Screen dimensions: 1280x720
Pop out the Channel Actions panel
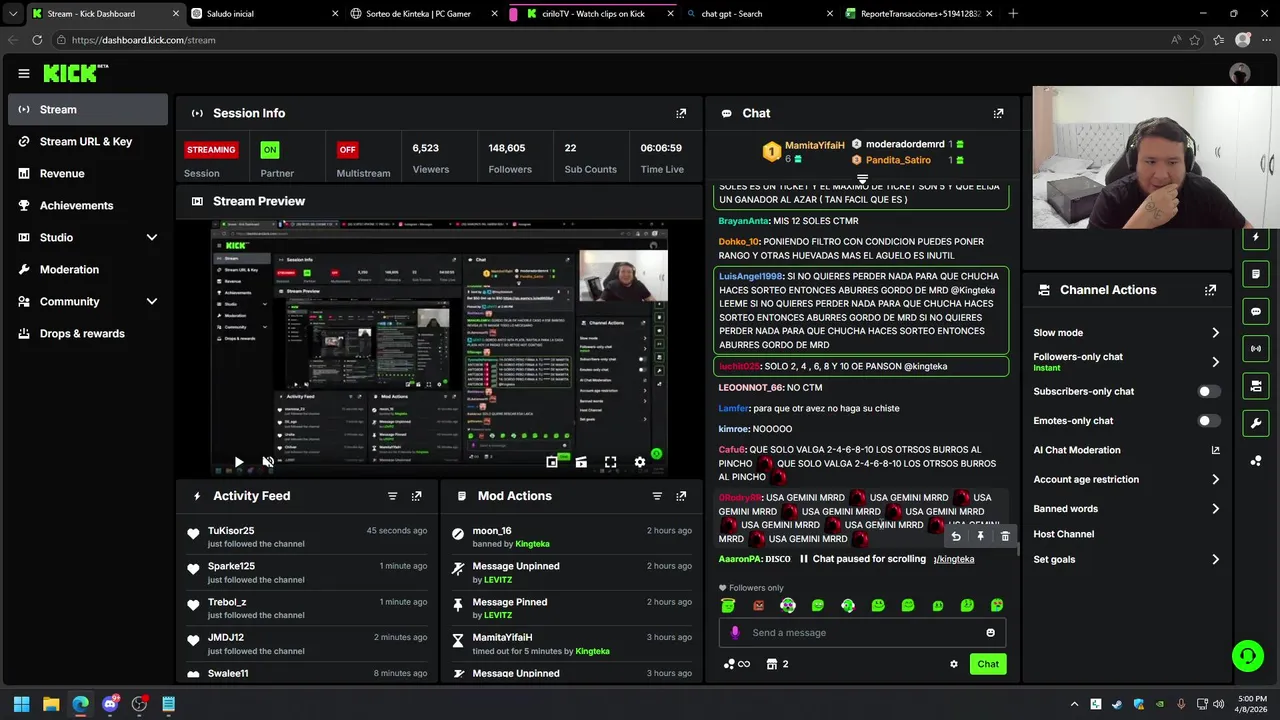click(x=1210, y=290)
